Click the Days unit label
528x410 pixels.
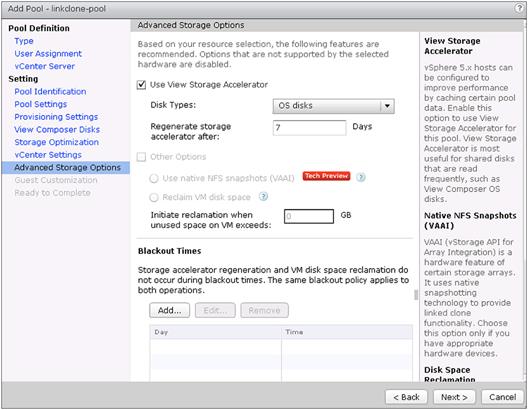362,127
